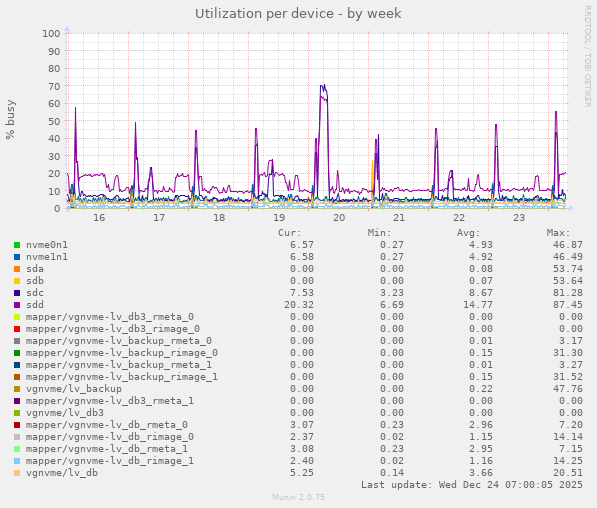Screen dimensions: 597x508
Task: Click vgnvme/lv_db current value 5.25
Action: (302, 473)
